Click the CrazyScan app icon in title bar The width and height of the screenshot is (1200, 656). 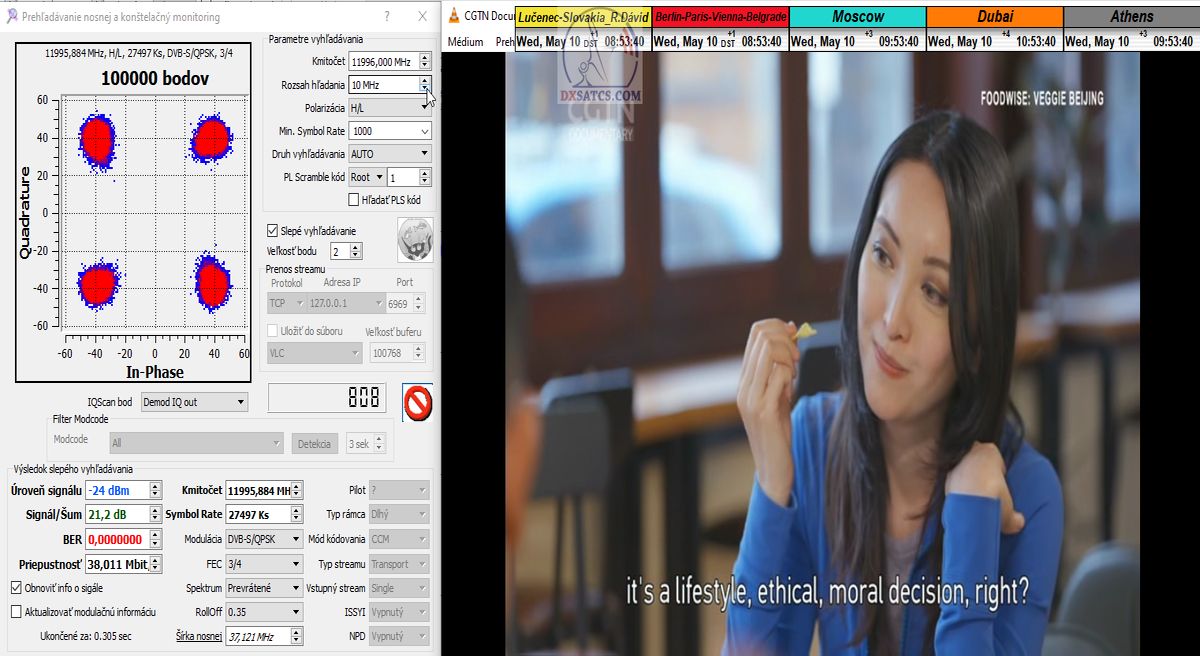pyautogui.click(x=12, y=16)
